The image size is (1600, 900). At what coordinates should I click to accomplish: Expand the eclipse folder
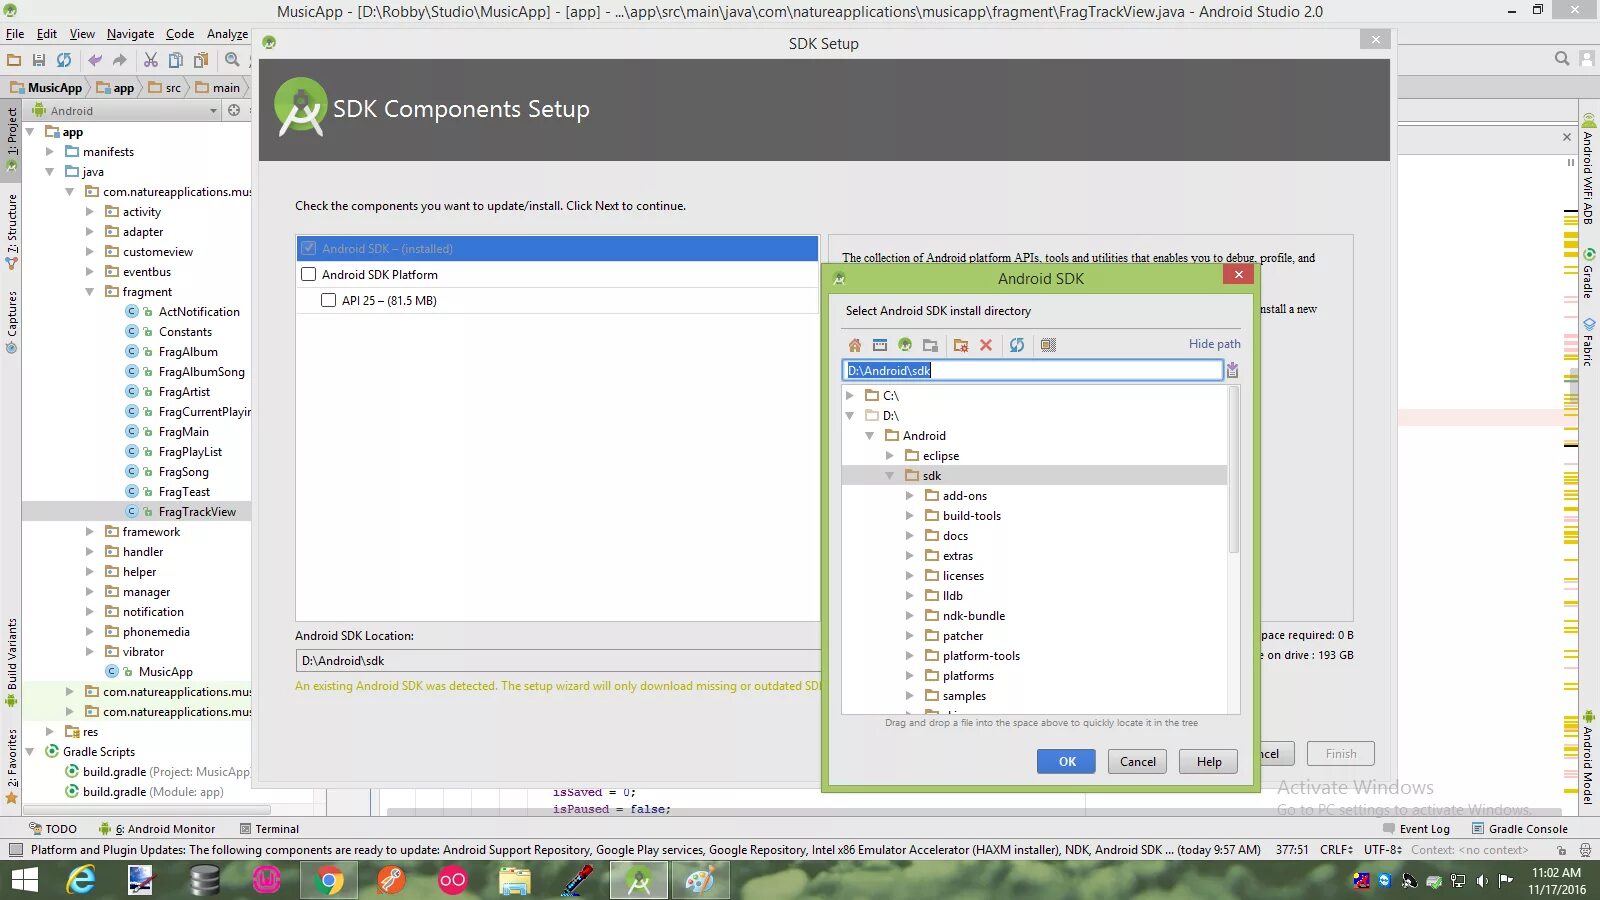[890, 456]
